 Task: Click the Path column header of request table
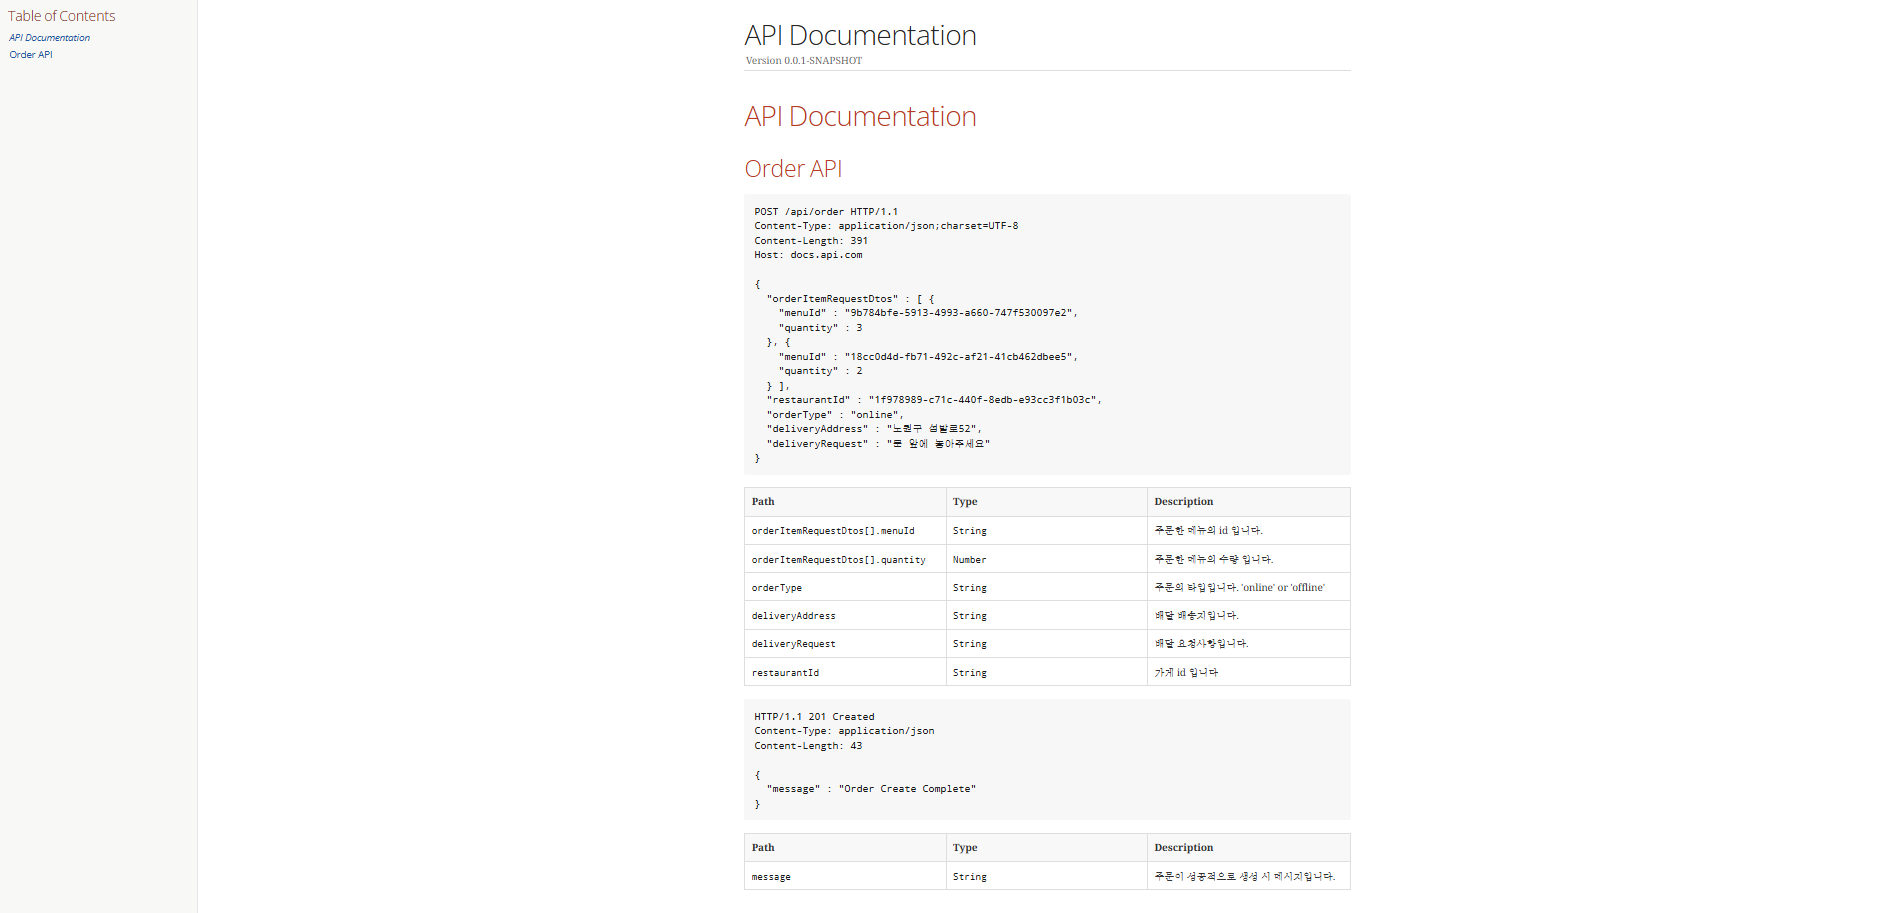click(x=762, y=501)
